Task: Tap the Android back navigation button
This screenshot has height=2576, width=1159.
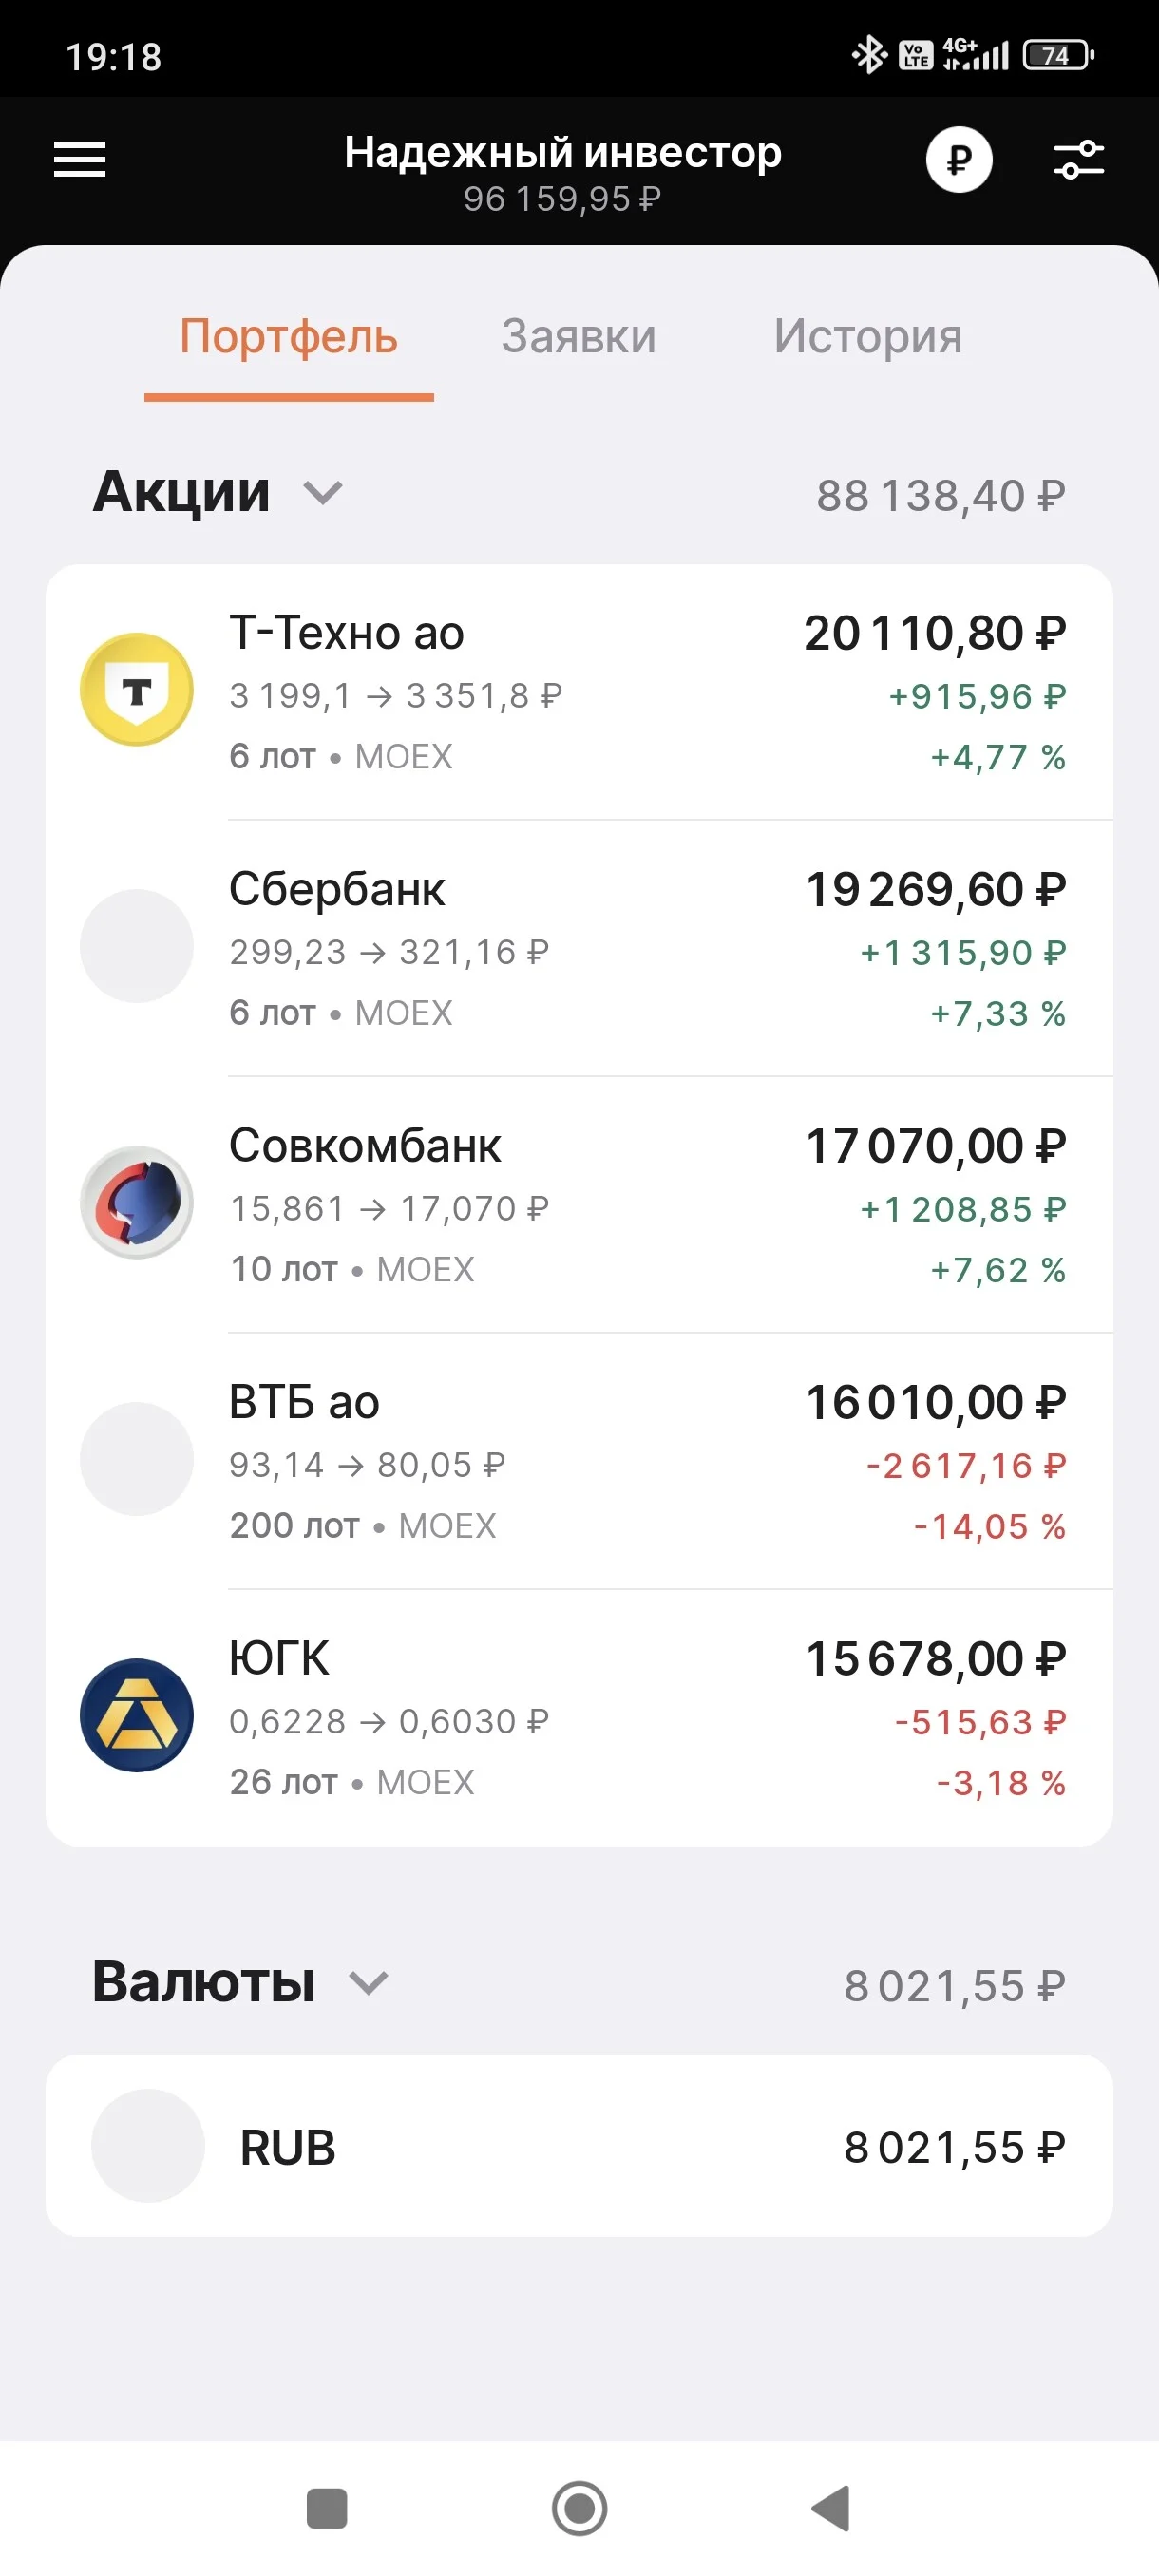Action: click(x=831, y=2508)
